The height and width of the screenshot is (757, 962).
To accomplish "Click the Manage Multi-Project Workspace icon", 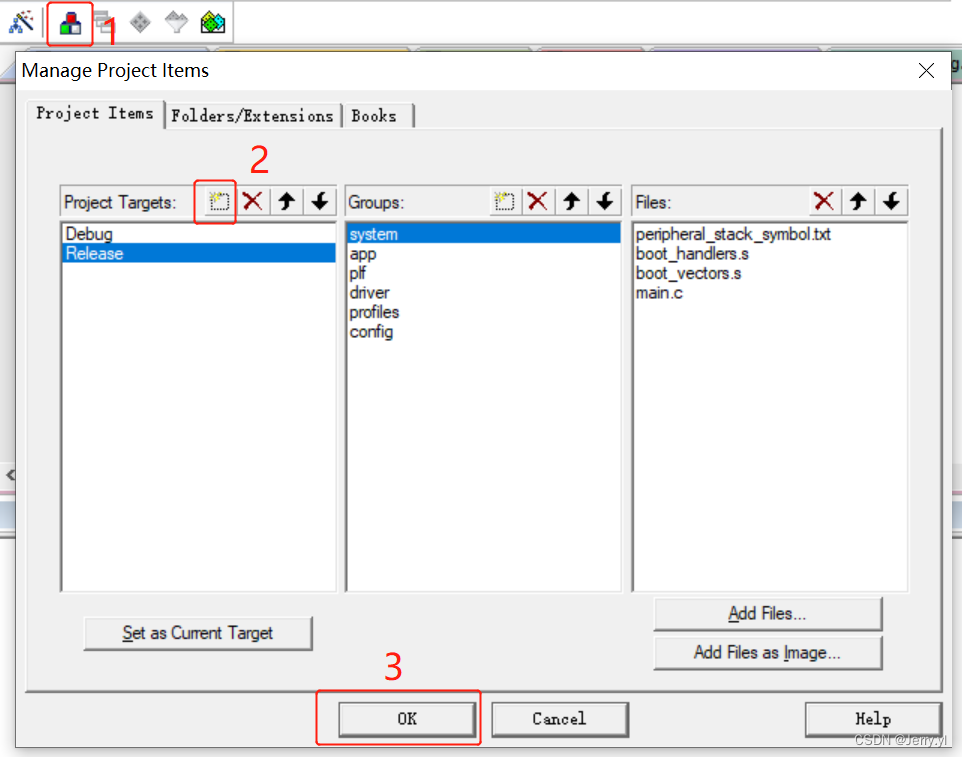I will (x=104, y=23).
